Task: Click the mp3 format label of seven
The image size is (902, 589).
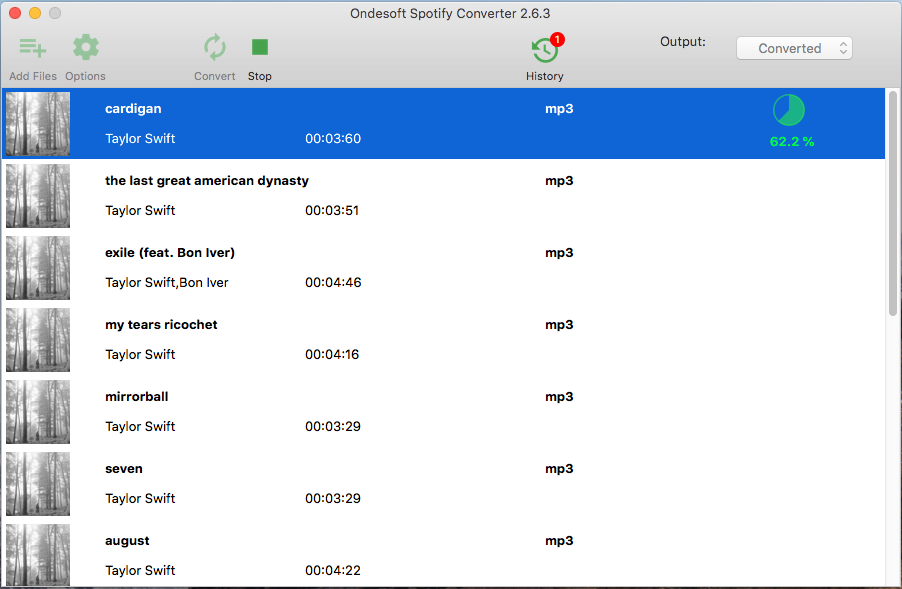Action: pyautogui.click(x=559, y=469)
